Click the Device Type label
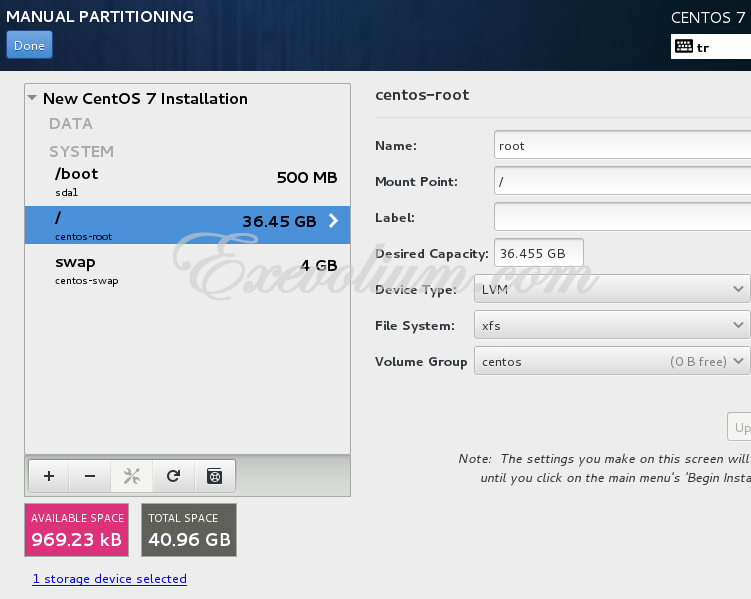 point(416,289)
